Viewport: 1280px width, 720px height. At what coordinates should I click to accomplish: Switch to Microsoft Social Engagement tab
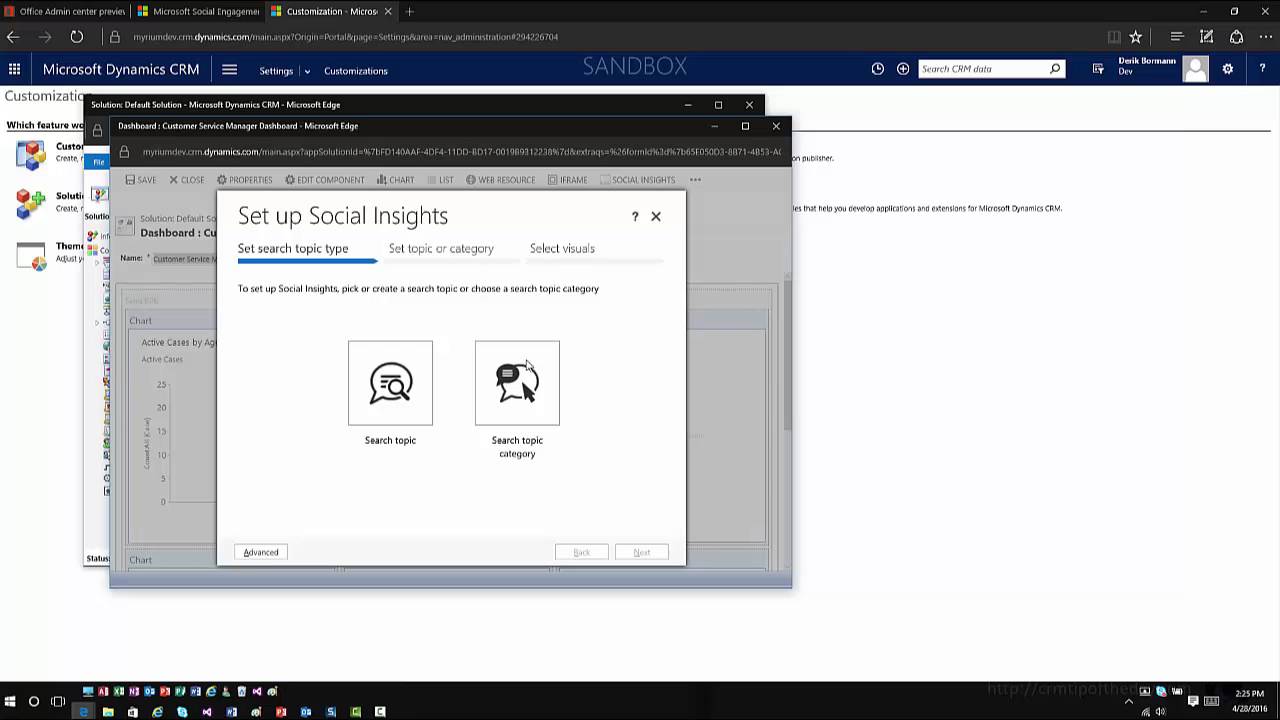coord(198,11)
